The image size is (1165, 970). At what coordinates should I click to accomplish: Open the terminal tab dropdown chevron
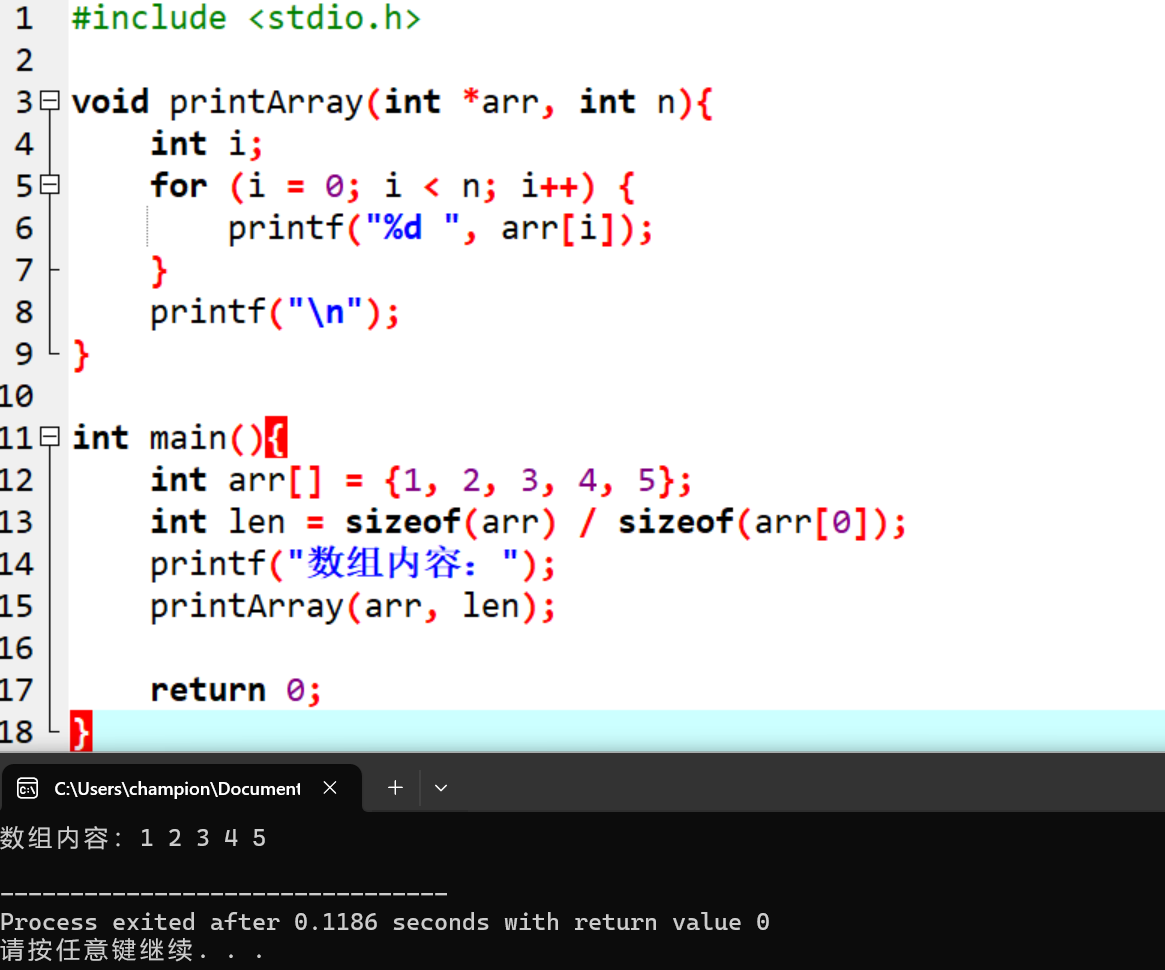[441, 788]
